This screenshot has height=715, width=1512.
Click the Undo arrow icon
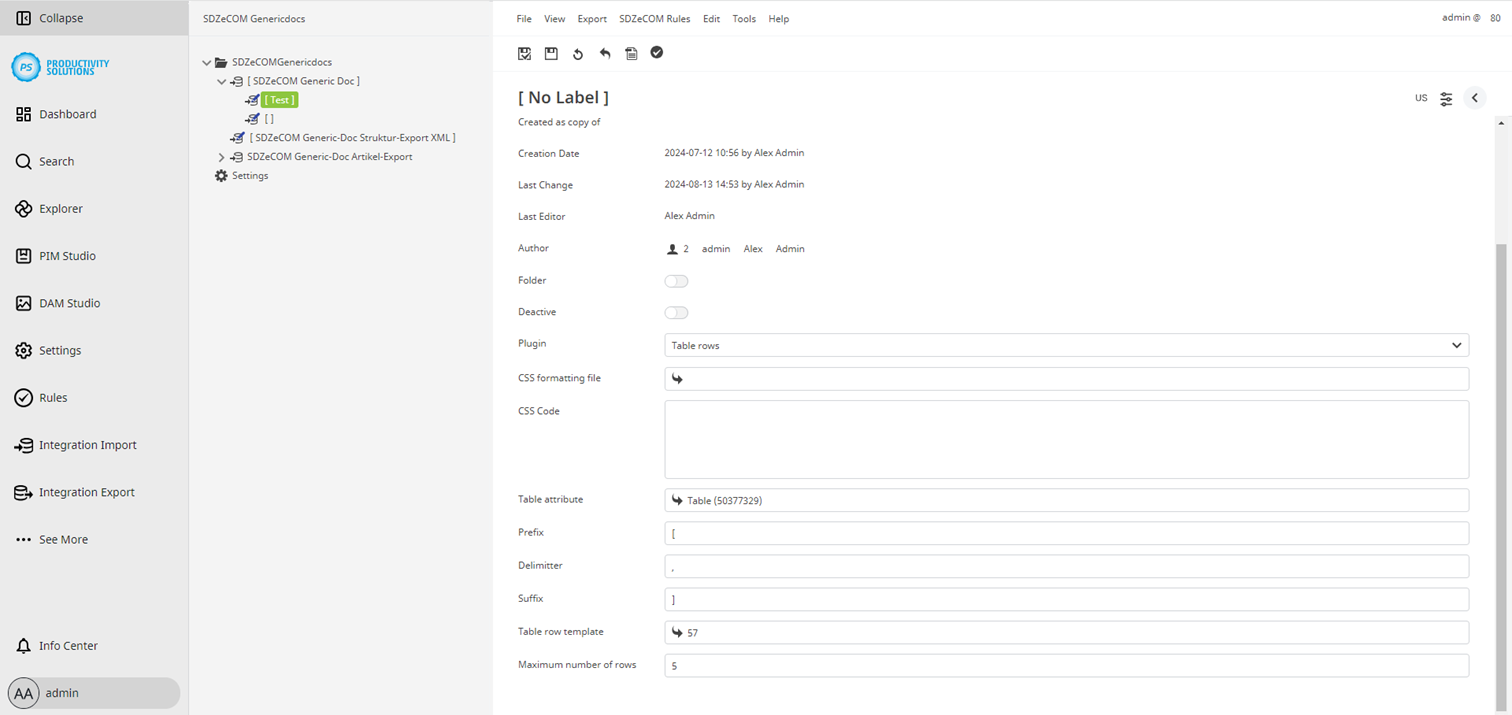click(605, 53)
